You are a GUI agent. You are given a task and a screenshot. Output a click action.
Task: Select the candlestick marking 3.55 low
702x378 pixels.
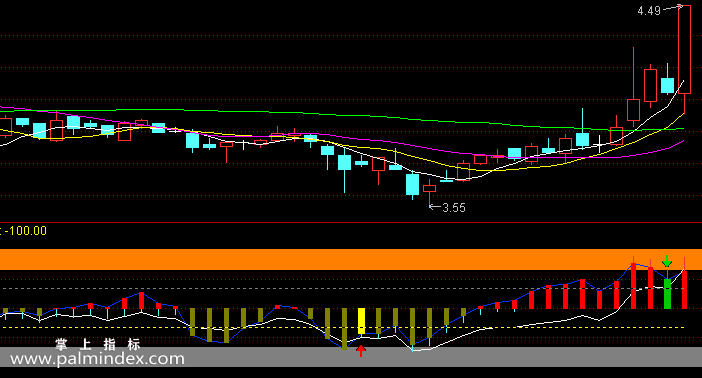429,193
